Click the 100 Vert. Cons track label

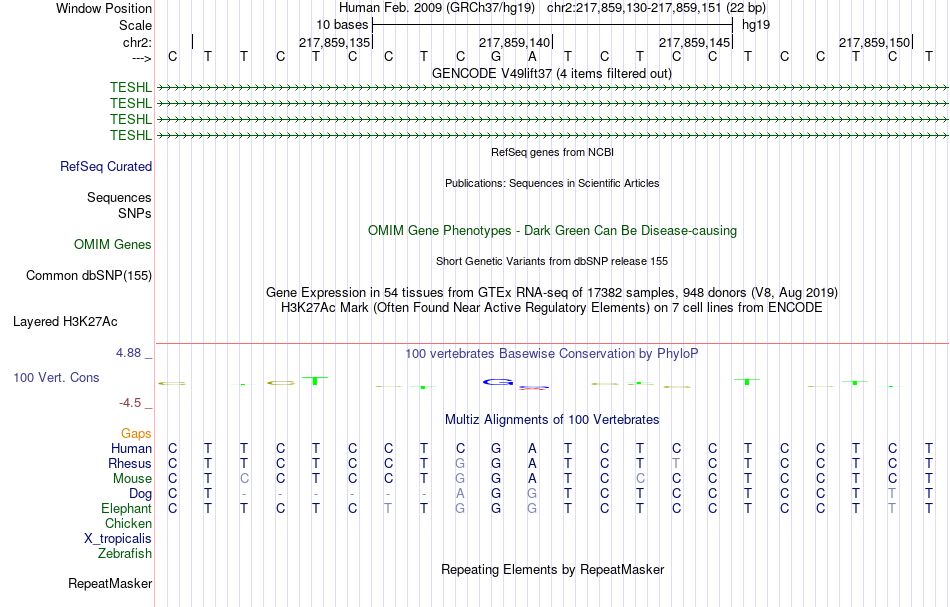click(56, 377)
